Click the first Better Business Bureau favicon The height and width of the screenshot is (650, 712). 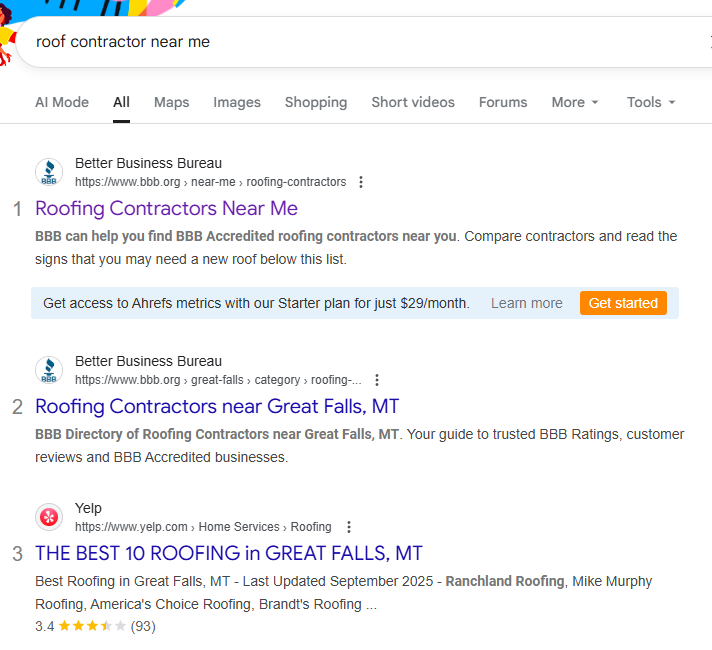tap(49, 172)
